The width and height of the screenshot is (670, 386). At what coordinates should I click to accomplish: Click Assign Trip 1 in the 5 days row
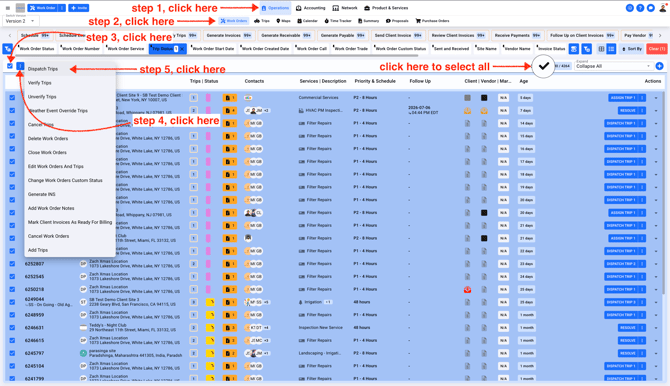(623, 98)
